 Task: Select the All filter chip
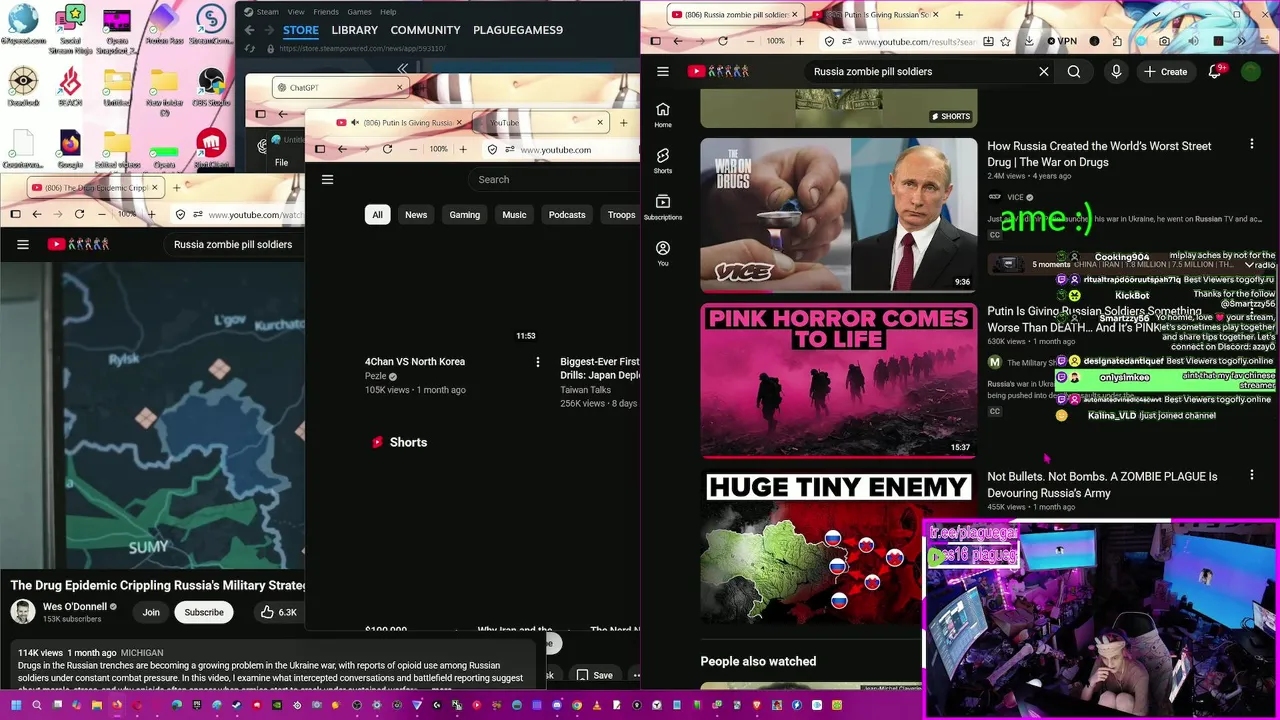click(x=377, y=214)
